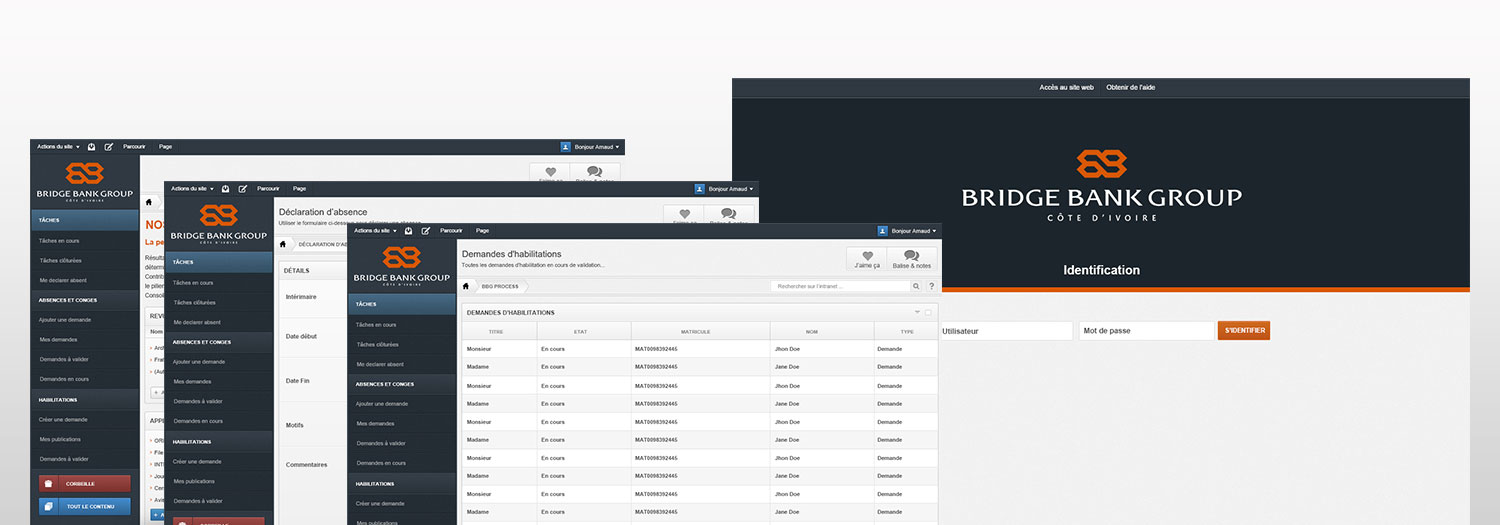
Task: Follow the Accès au site web link
Action: 1066,87
